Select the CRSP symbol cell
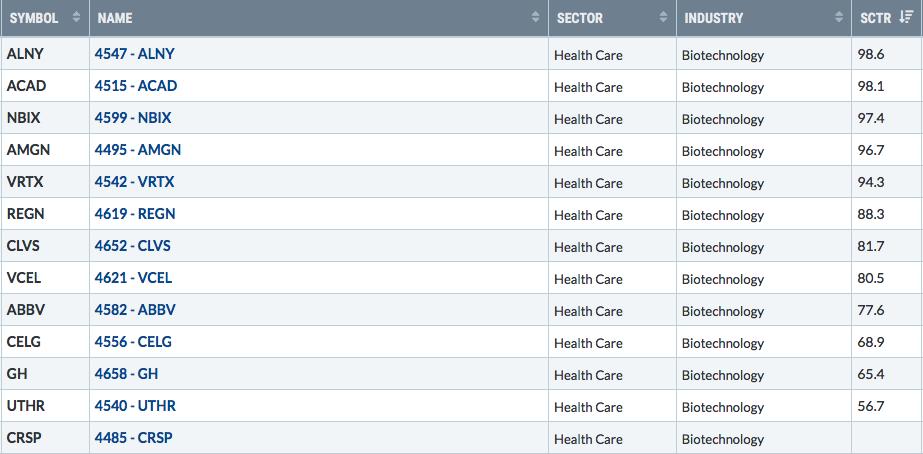The height and width of the screenshot is (454, 923). click(x=45, y=438)
